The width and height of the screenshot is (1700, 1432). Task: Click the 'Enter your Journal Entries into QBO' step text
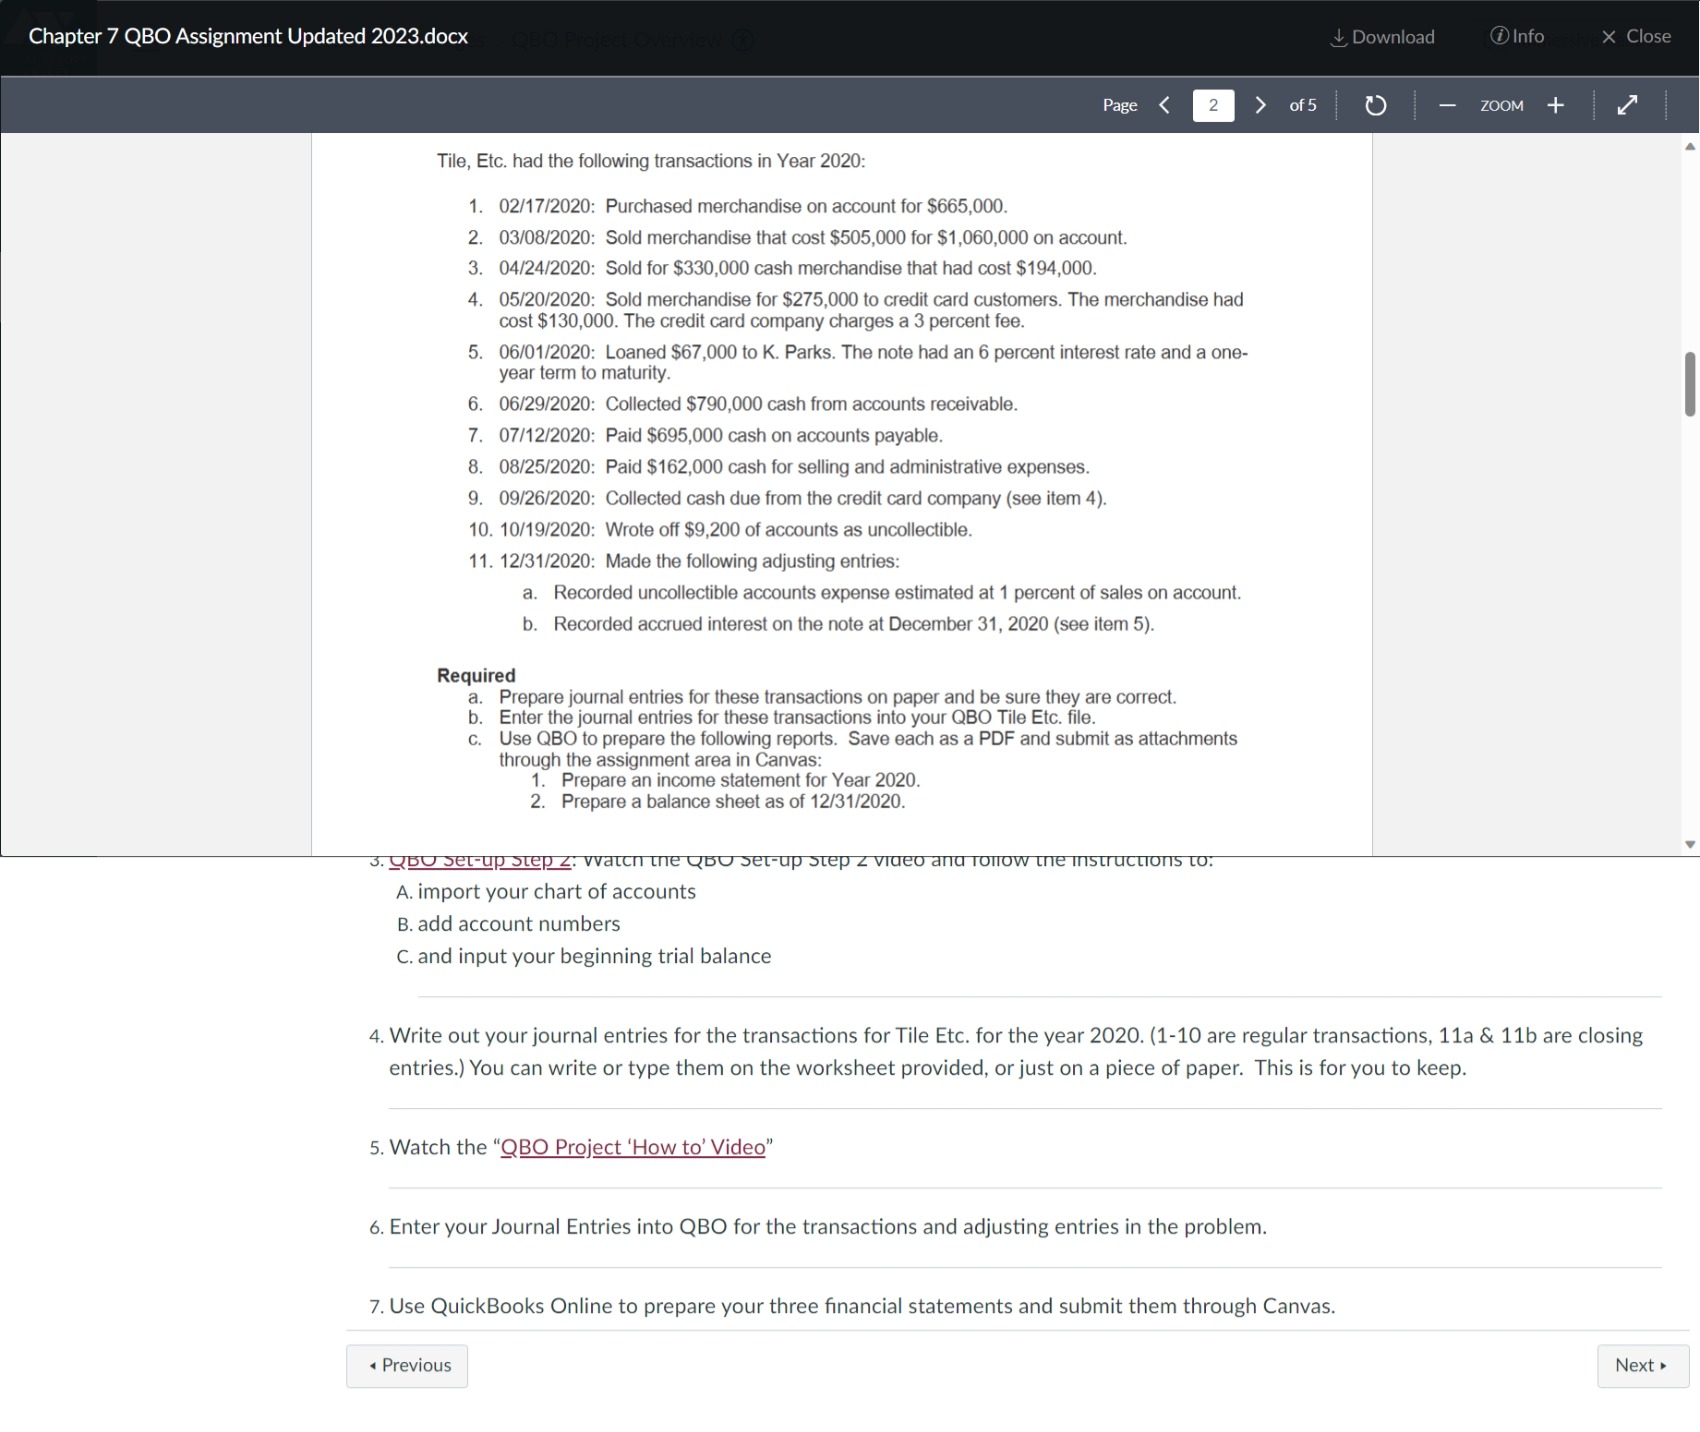(x=828, y=1227)
